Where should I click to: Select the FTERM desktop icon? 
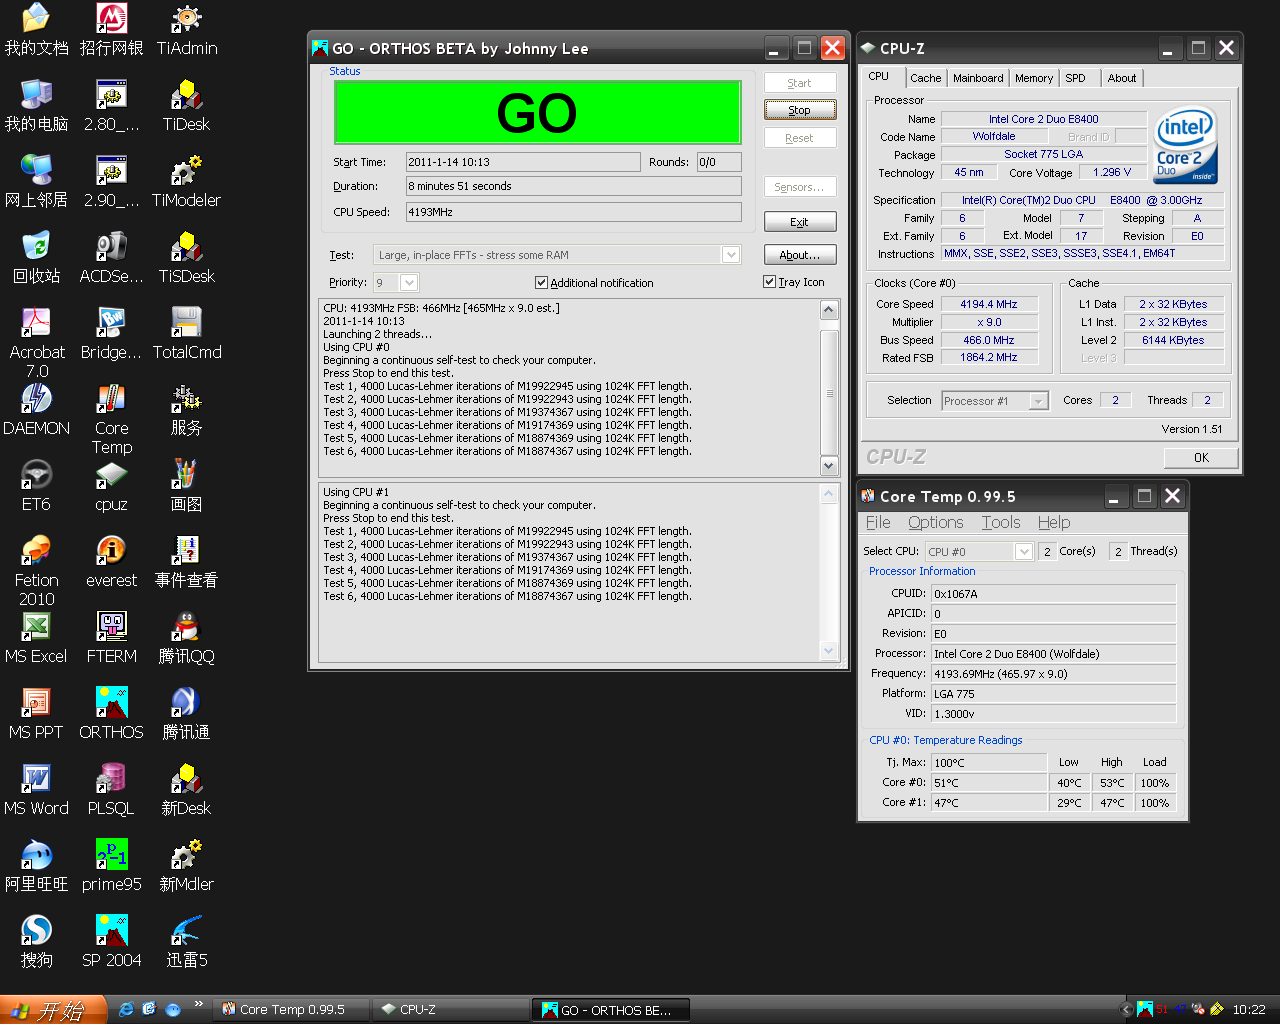(x=111, y=637)
